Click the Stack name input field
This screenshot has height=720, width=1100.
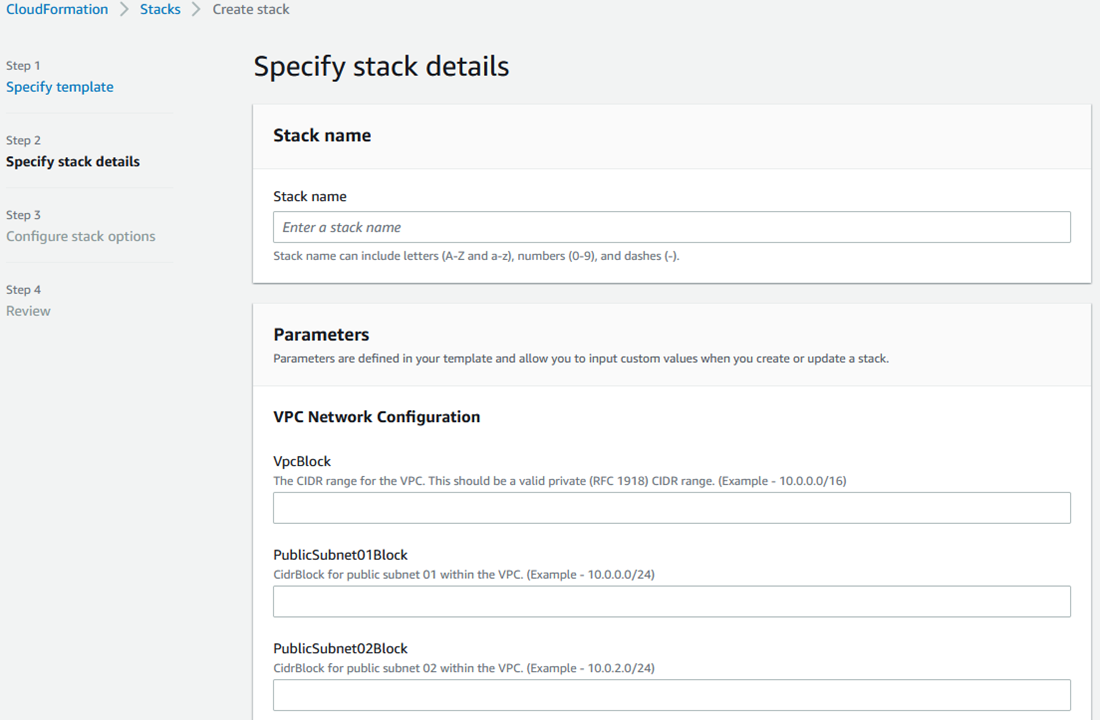point(671,227)
